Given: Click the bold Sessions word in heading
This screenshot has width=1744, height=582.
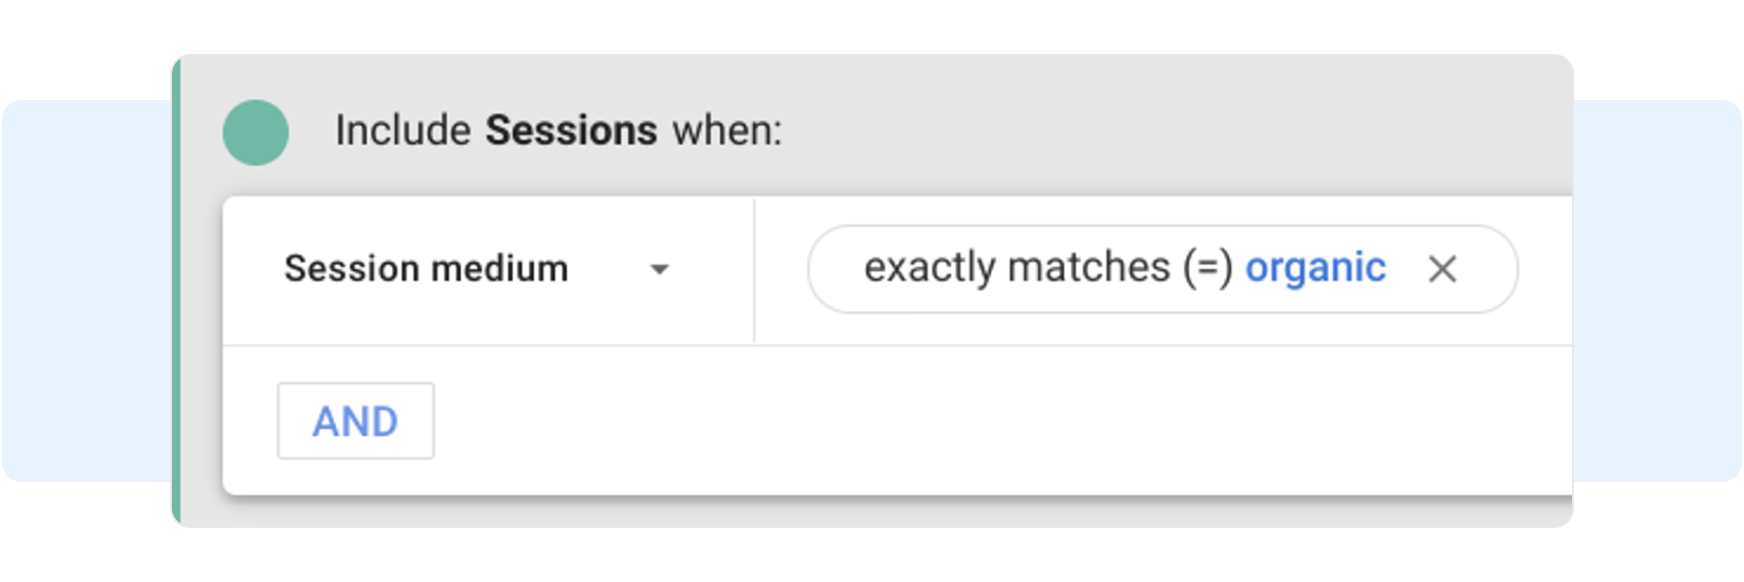Looking at the screenshot, I should pyautogui.click(x=571, y=131).
